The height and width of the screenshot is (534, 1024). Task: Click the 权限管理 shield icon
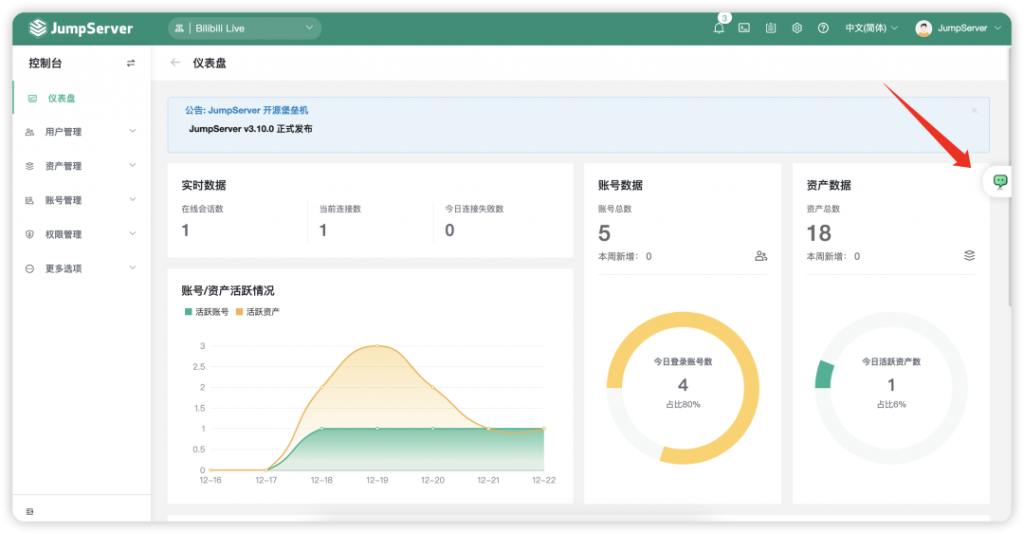tap(29, 234)
